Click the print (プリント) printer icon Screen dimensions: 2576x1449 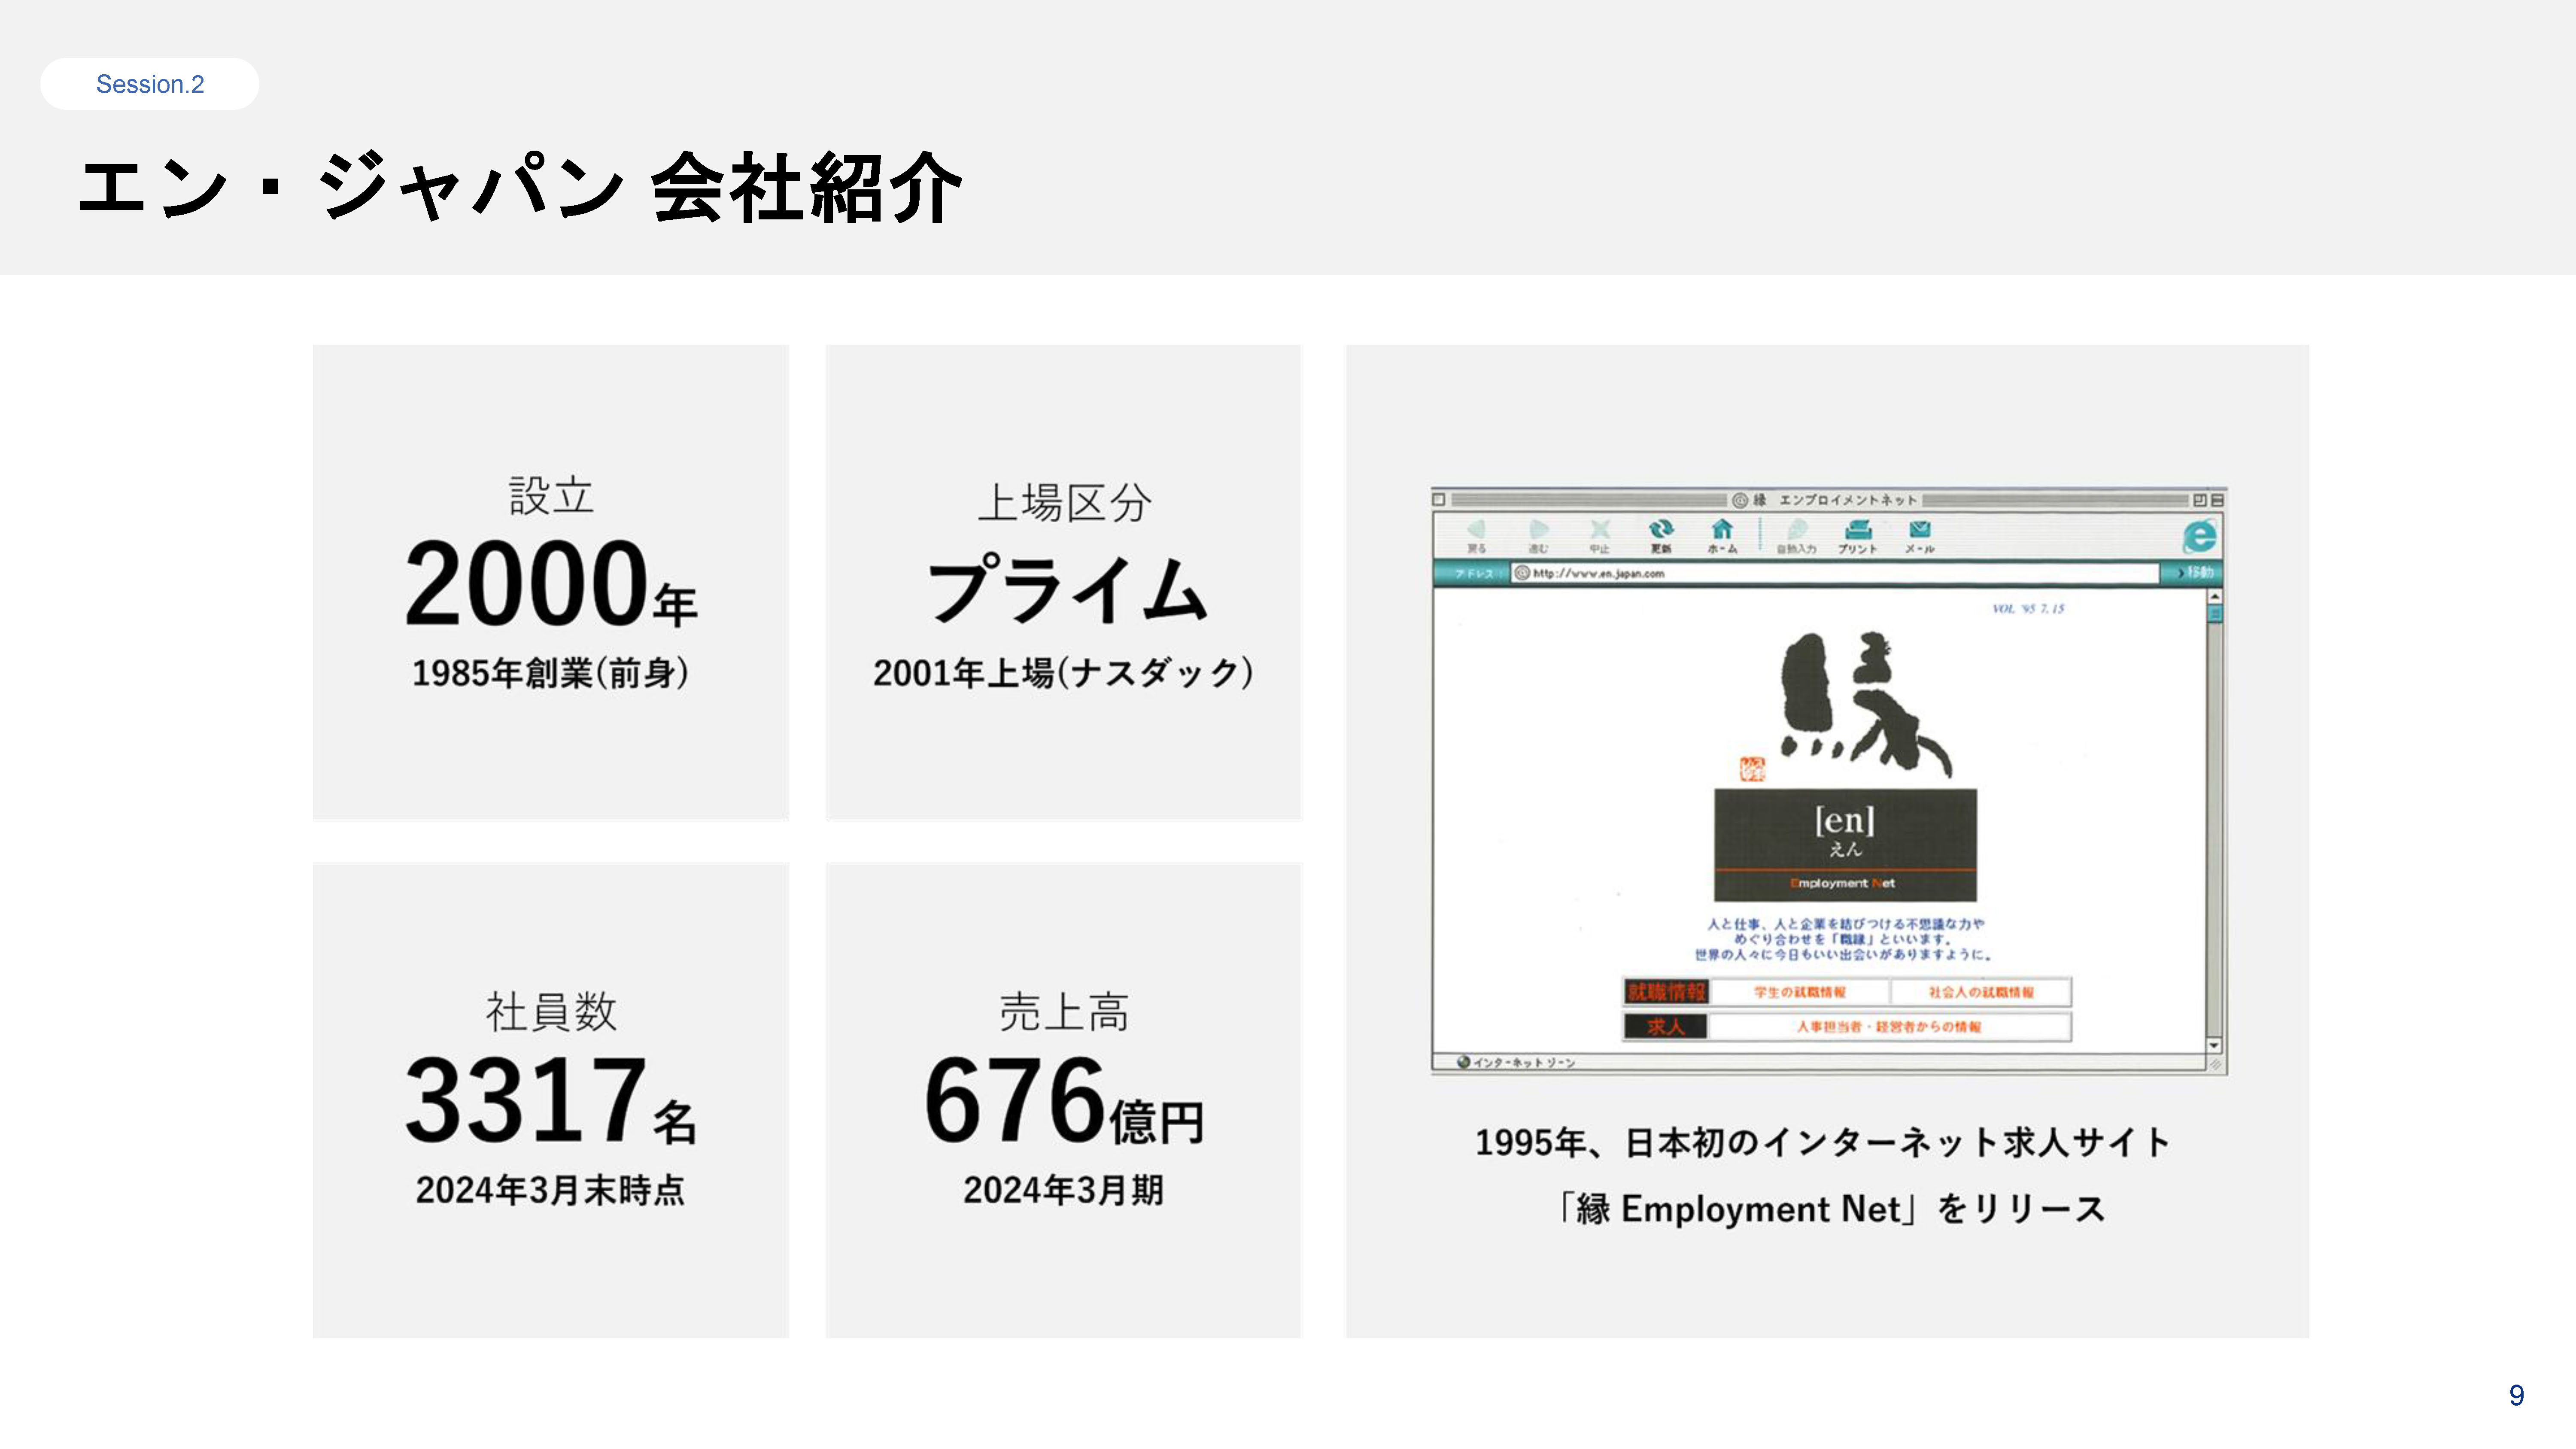(x=1858, y=529)
